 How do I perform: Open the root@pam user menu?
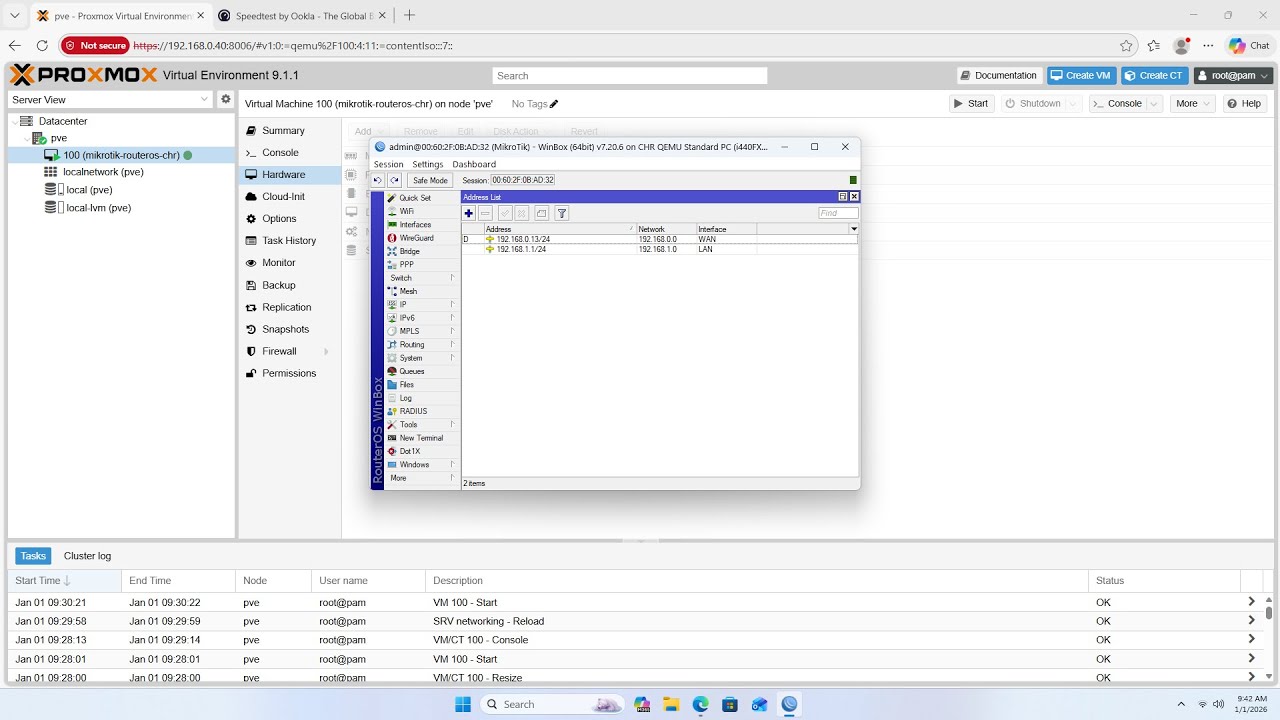(x=1233, y=76)
